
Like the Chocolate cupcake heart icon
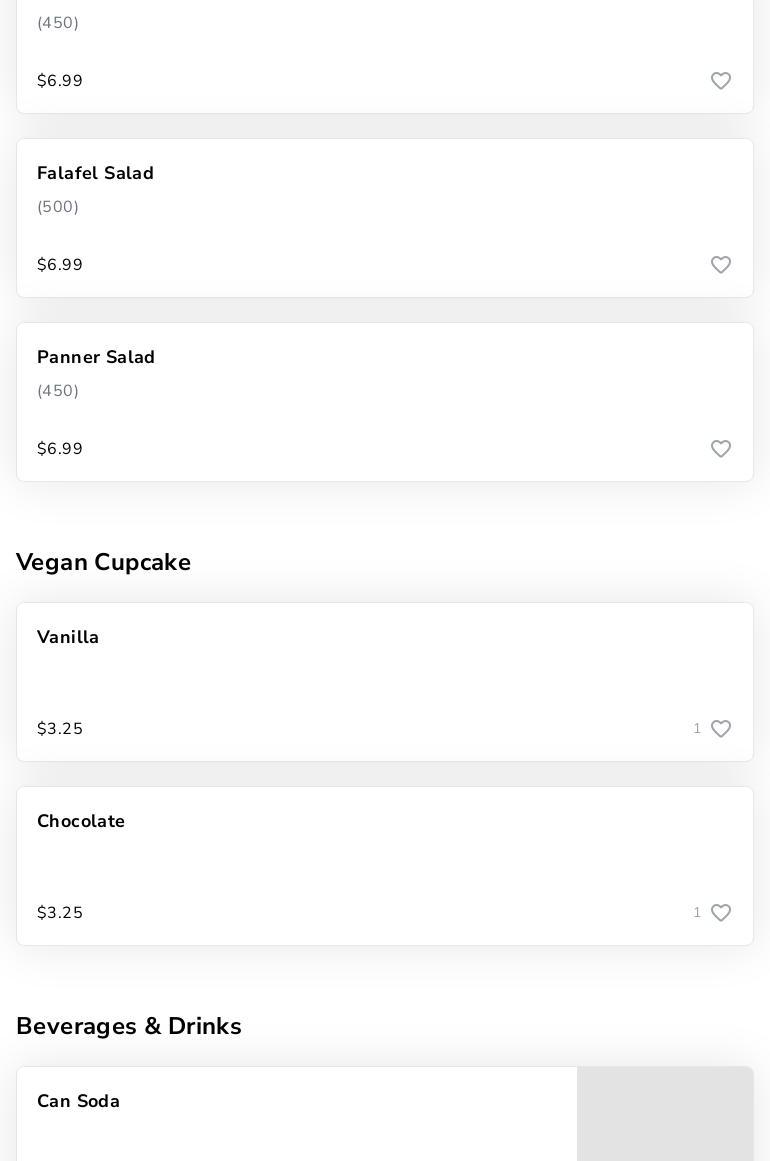[x=720, y=913]
